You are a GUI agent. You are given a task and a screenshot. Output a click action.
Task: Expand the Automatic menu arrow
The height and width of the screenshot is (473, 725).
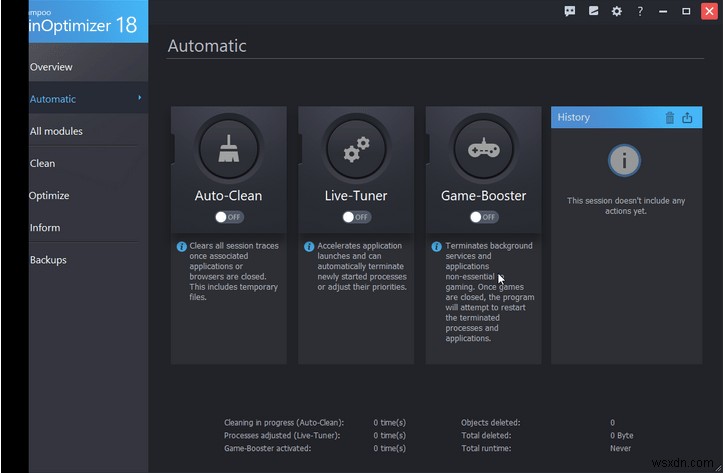point(140,98)
